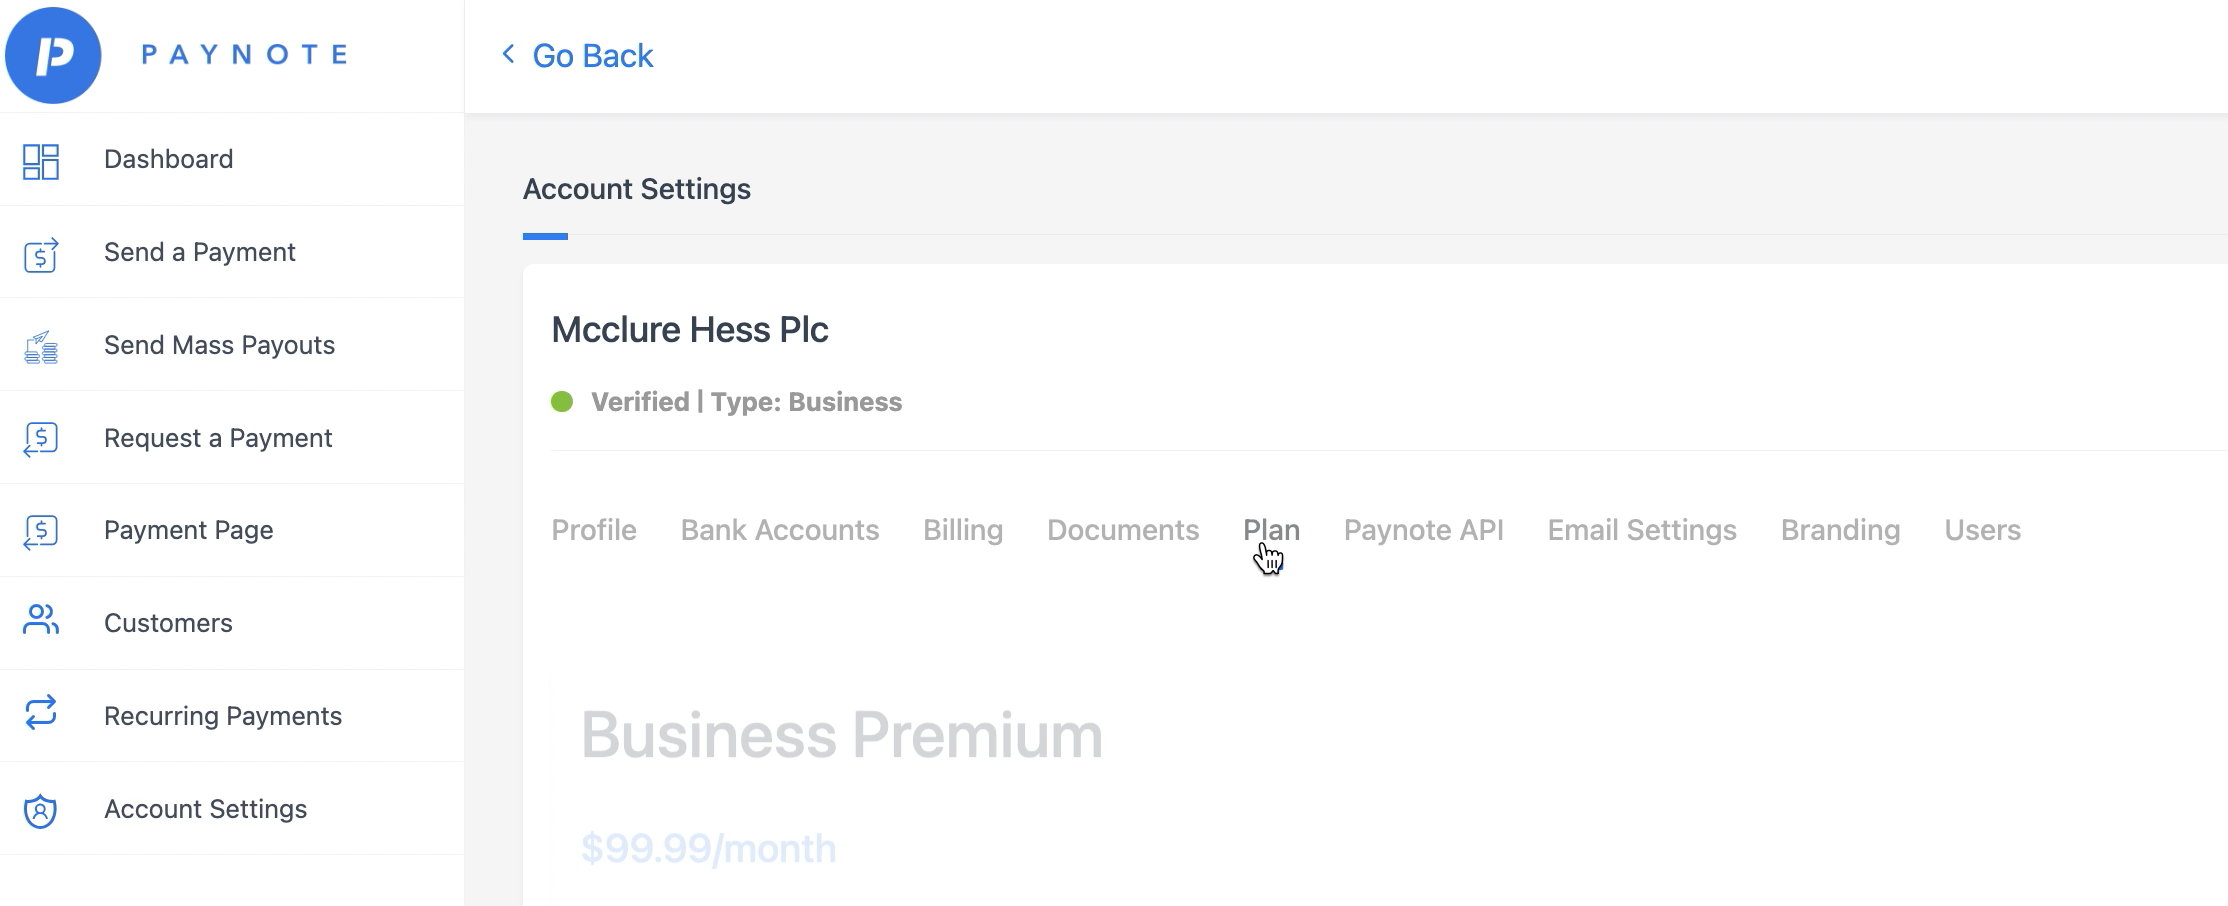Screen dimensions: 2228x906
Task: Switch to Email Settings tab
Action: (1642, 530)
